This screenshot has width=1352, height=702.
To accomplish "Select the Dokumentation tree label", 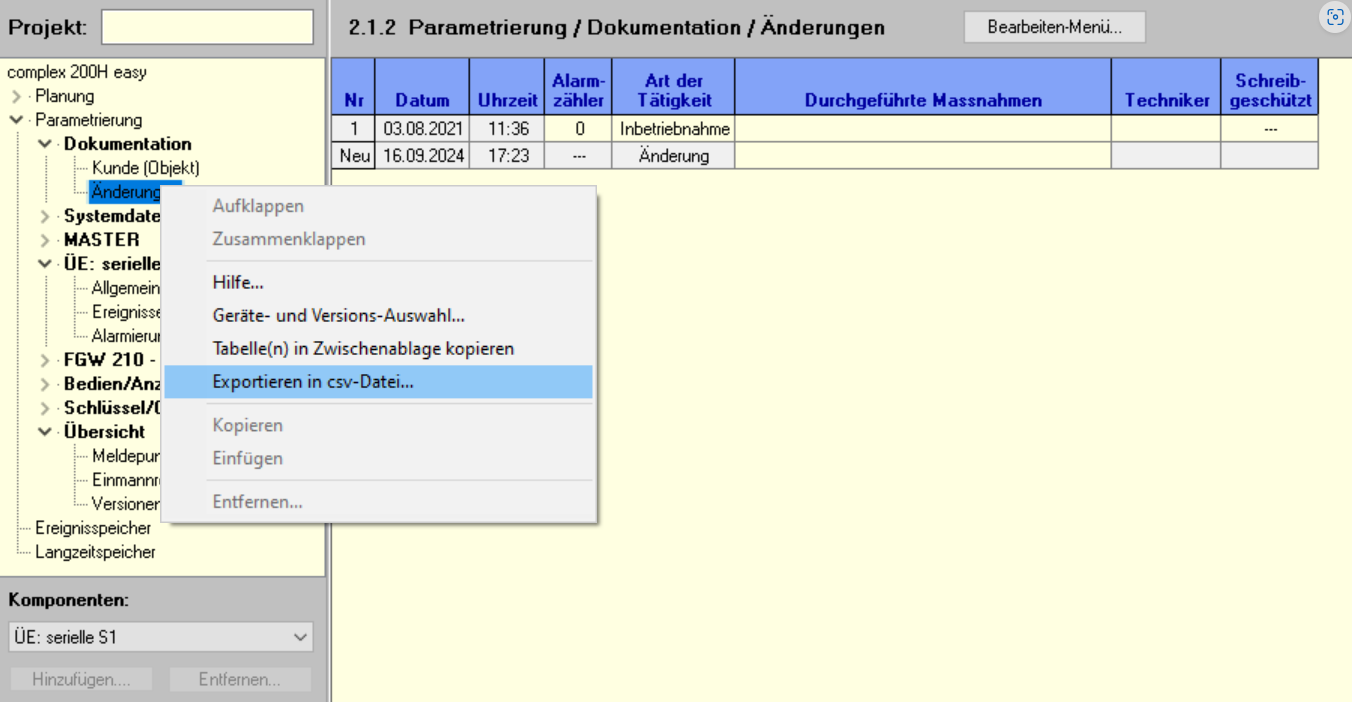I will click(128, 144).
